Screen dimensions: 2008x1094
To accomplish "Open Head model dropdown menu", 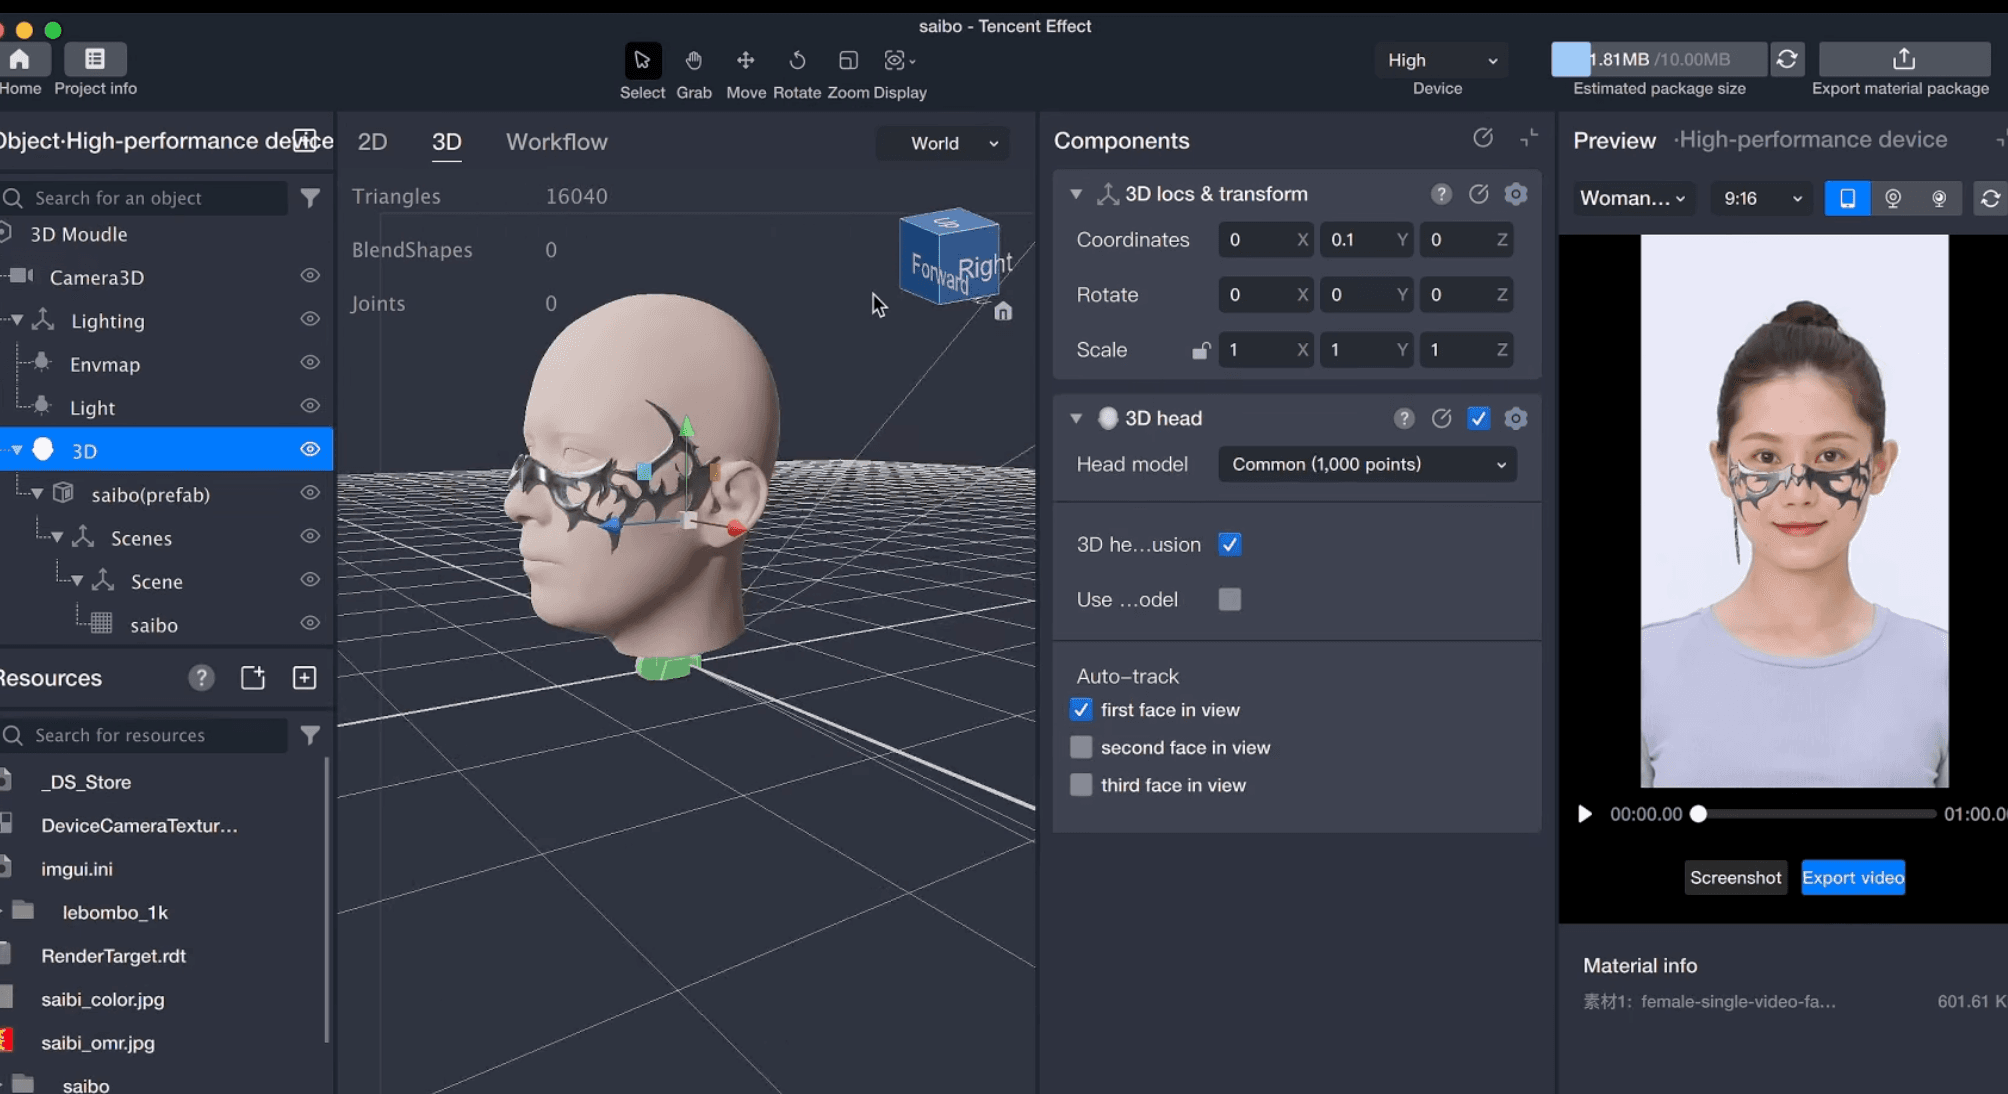I will [1366, 463].
